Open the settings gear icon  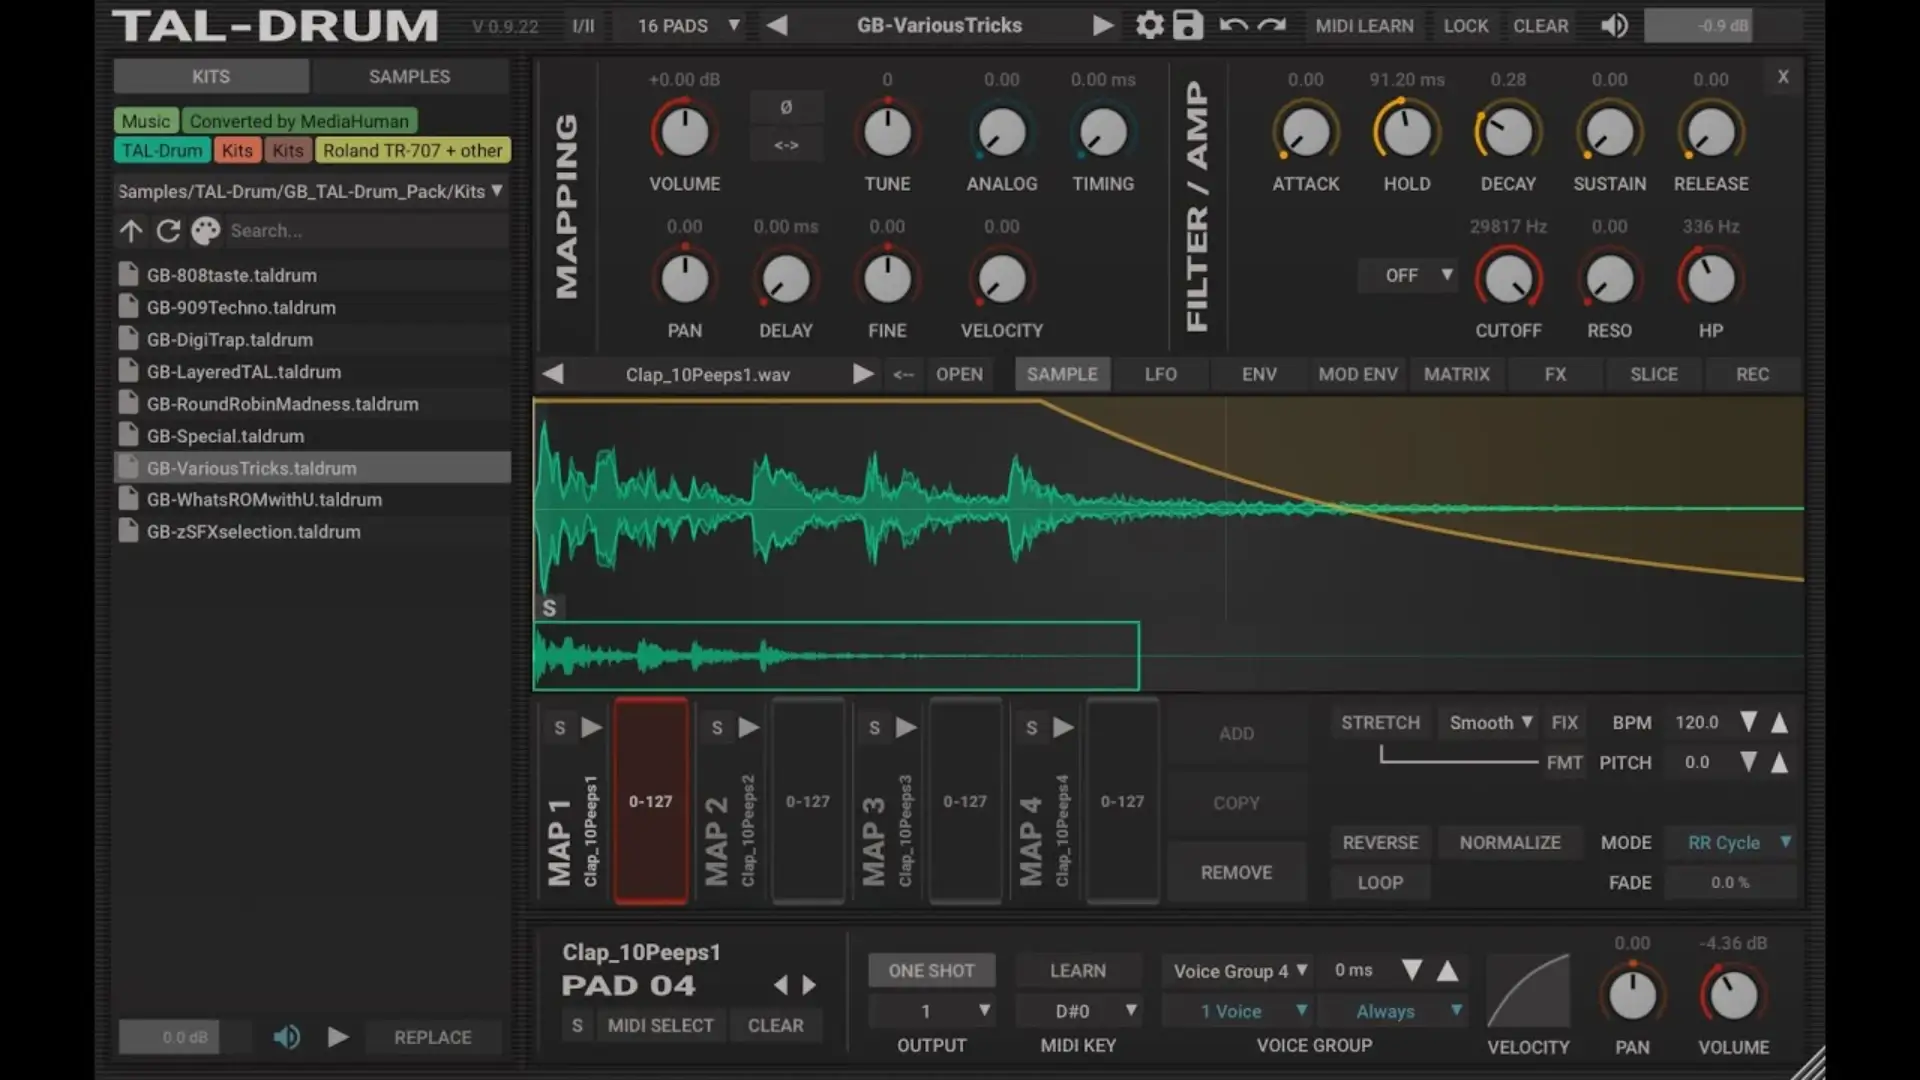point(1149,25)
